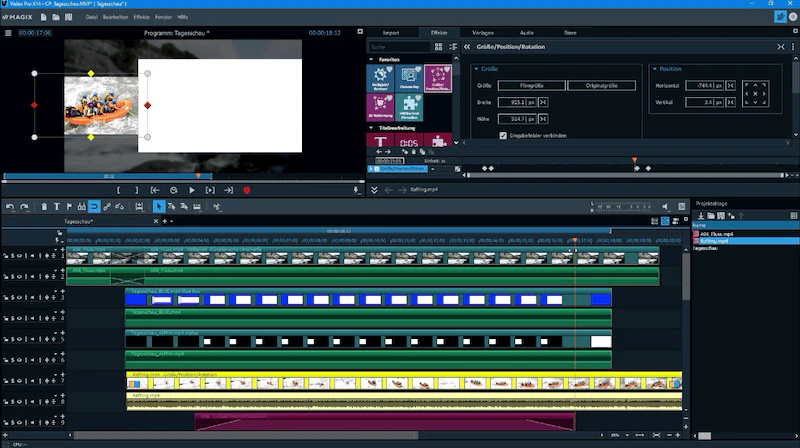Go back with the double chevron beside Größe/Position/Rotation
The height and width of the screenshot is (448, 800).
pyautogui.click(x=467, y=46)
